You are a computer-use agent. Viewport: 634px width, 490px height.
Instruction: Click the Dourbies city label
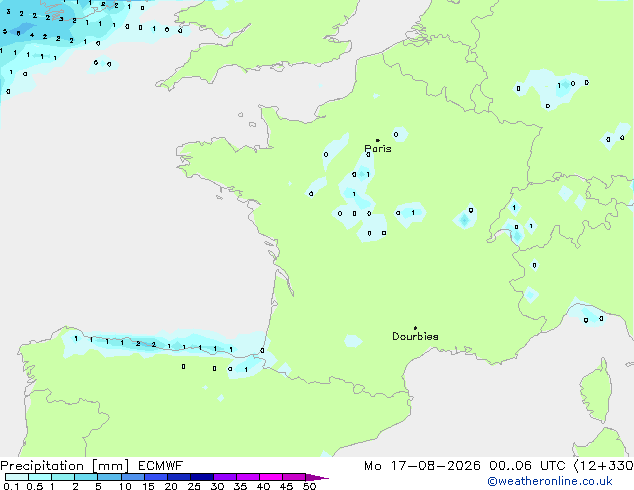point(415,336)
